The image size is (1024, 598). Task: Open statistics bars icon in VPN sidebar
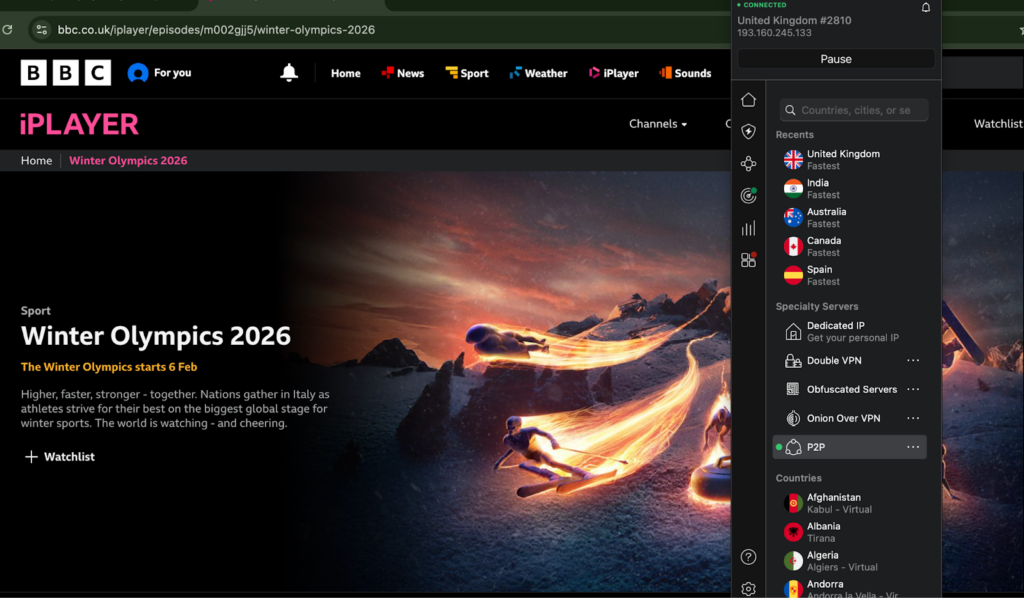[x=748, y=228]
